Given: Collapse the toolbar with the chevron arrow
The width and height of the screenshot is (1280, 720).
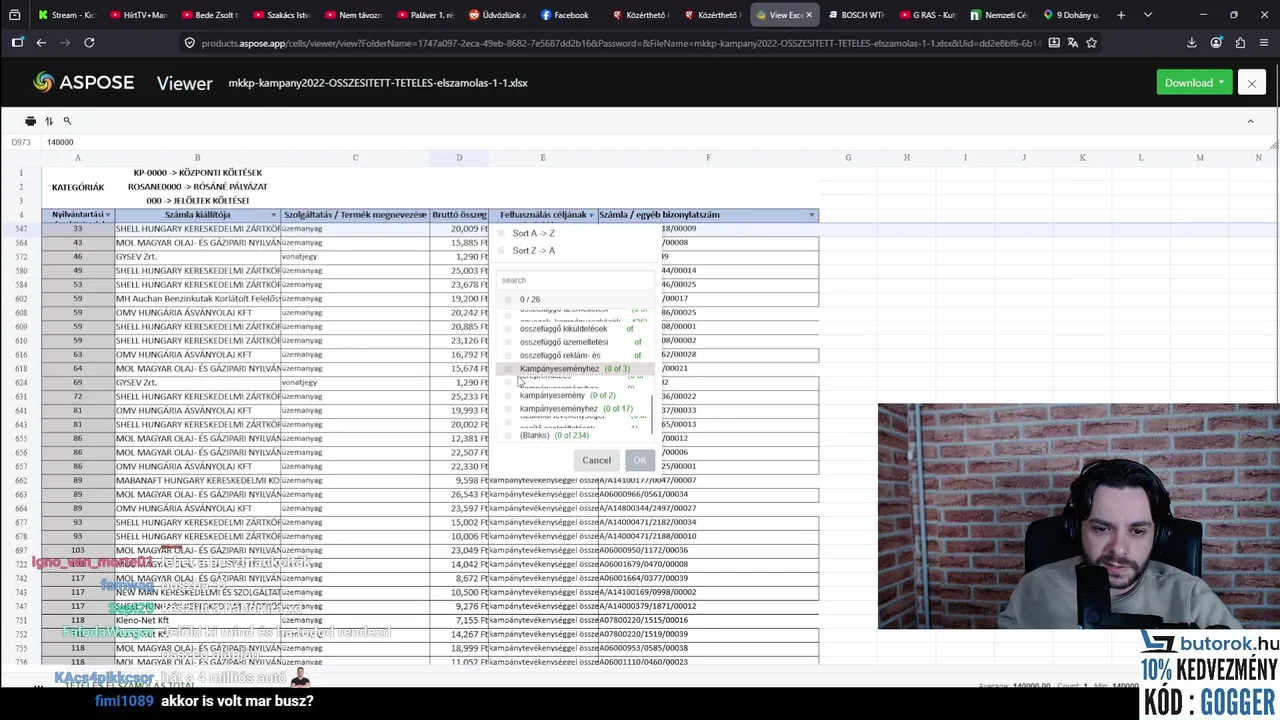Looking at the screenshot, I should (1250, 121).
